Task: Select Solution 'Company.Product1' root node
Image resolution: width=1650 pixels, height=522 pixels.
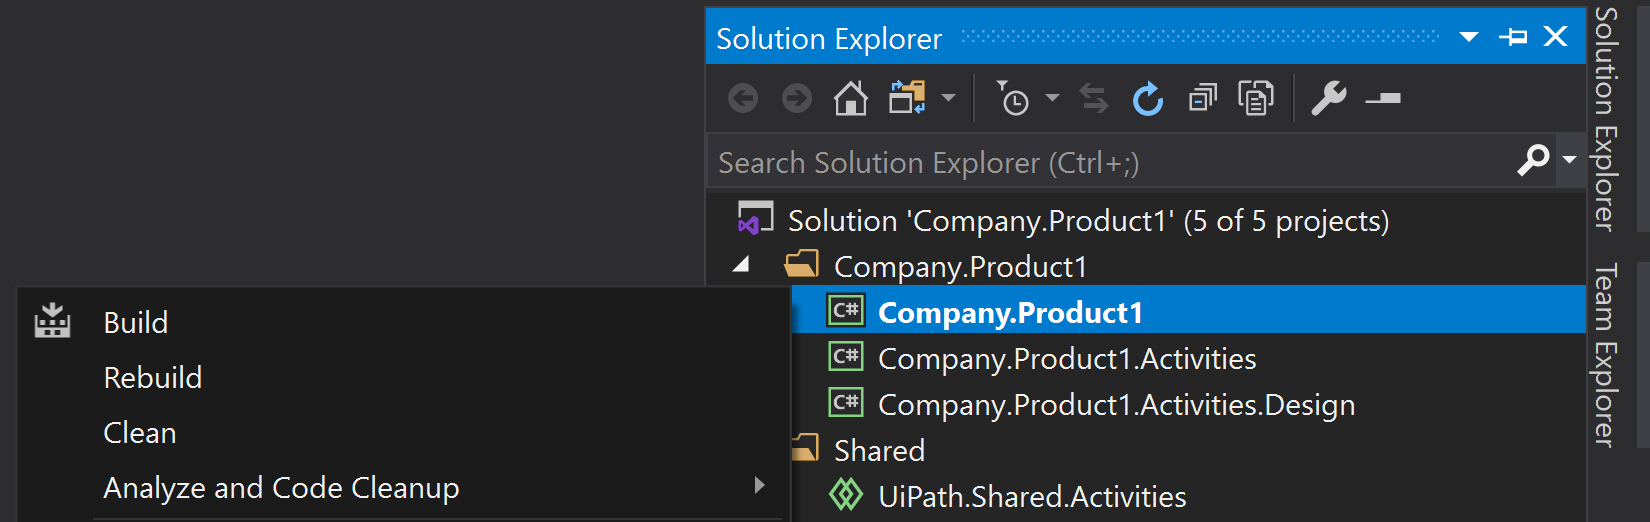Action: [1089, 220]
